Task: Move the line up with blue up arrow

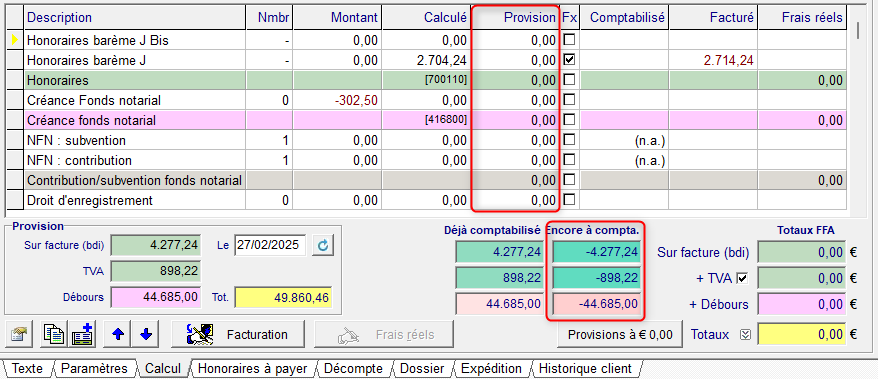Action: click(118, 335)
